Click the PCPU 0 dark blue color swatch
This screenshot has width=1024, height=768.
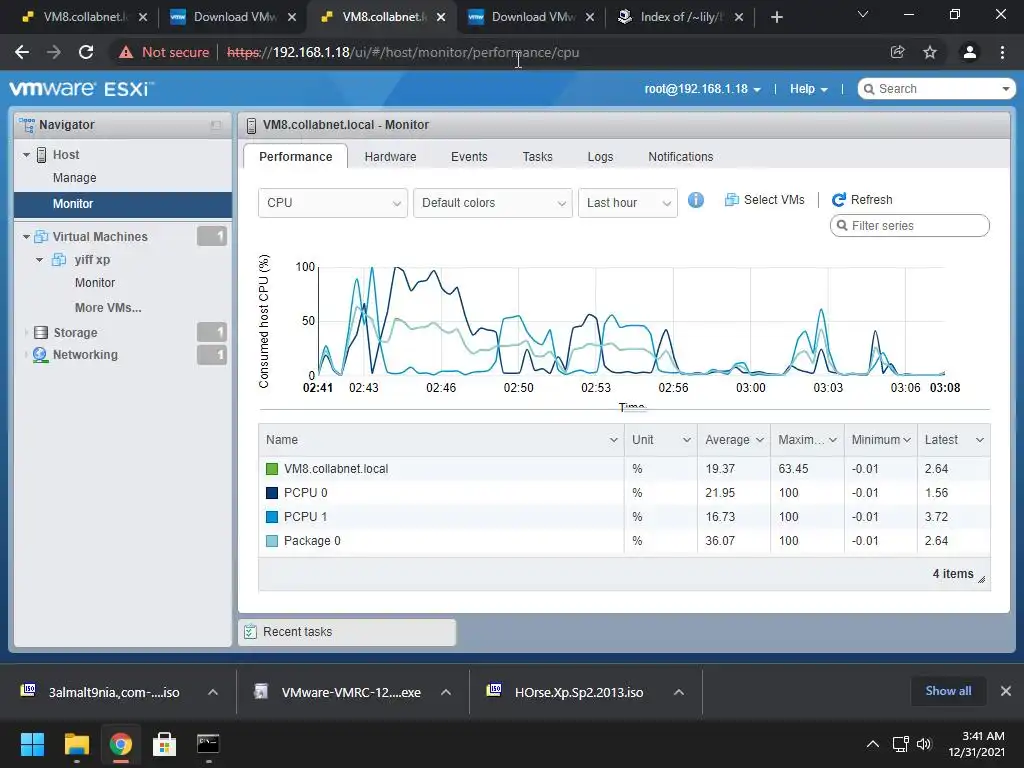(x=272, y=493)
